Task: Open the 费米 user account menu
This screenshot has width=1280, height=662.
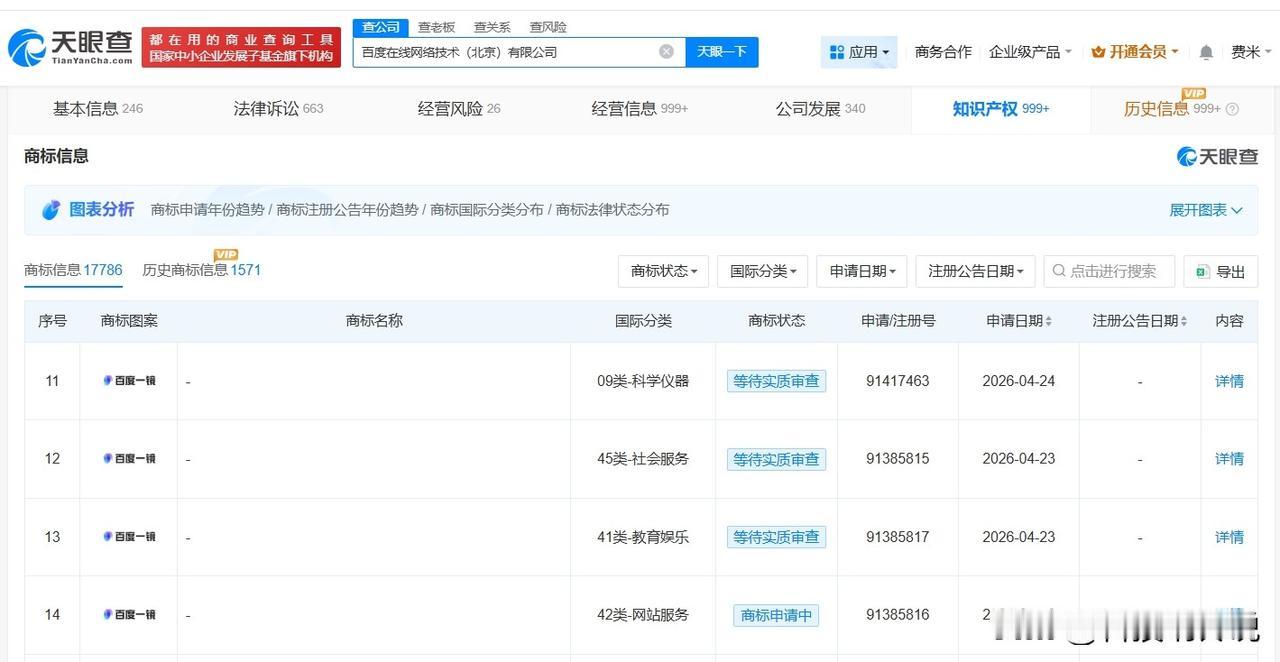Action: (1250, 52)
